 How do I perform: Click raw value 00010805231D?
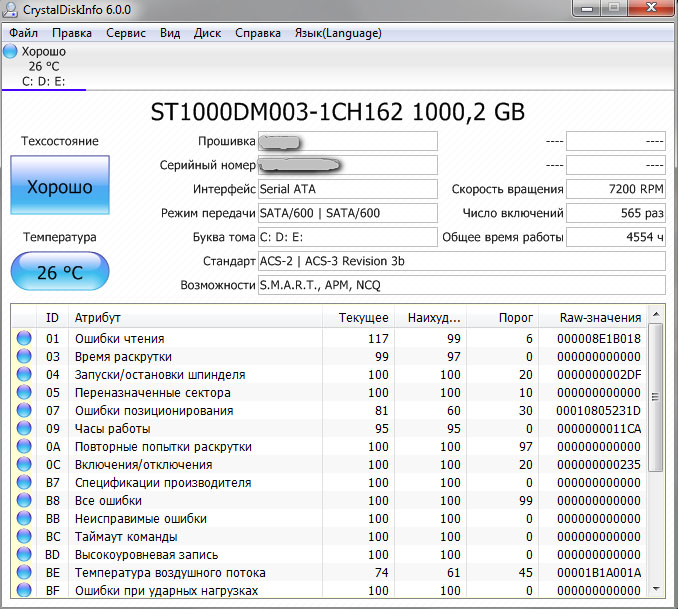598,410
